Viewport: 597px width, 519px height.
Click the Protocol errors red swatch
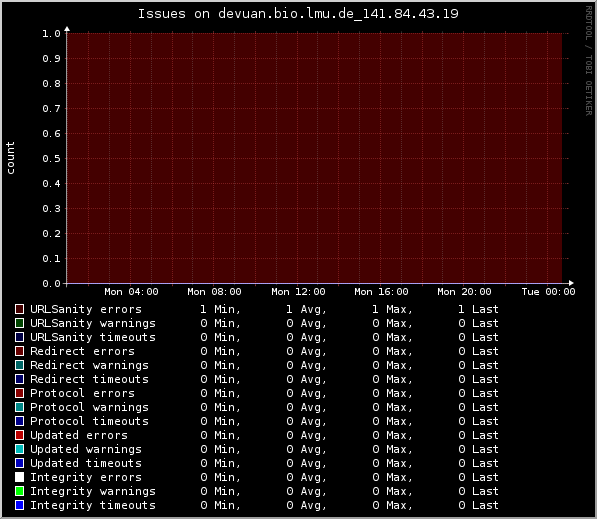[19, 393]
